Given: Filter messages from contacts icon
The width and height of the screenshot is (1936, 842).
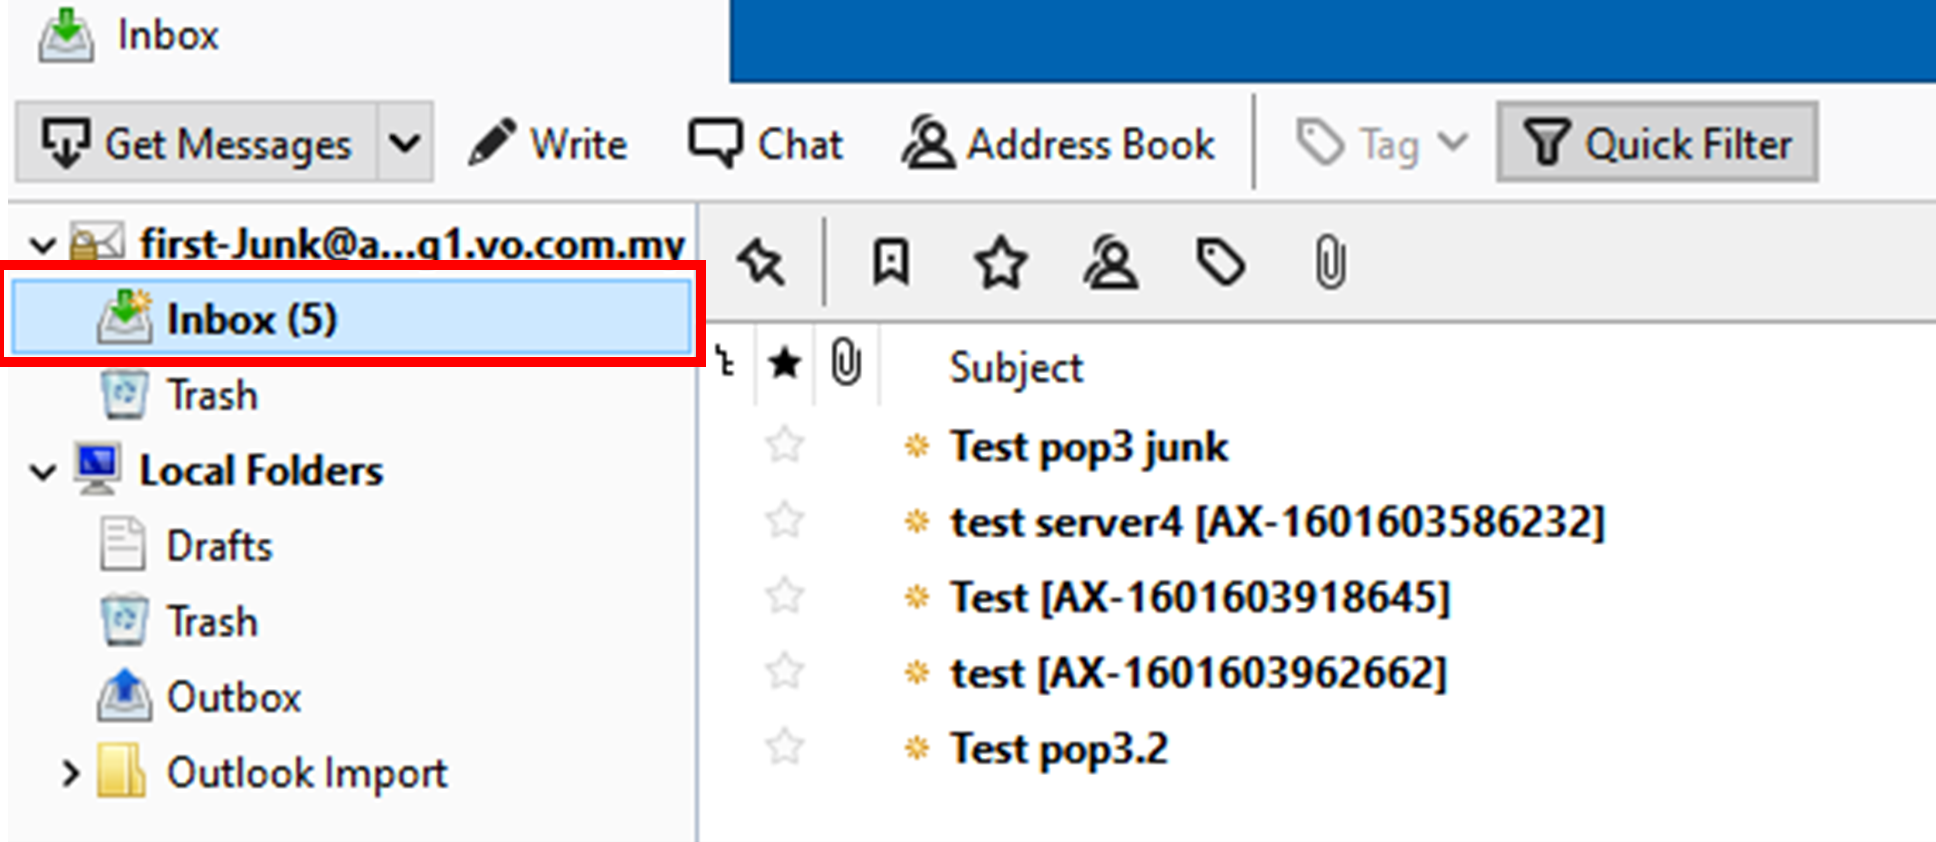Looking at the screenshot, I should (x=1111, y=263).
